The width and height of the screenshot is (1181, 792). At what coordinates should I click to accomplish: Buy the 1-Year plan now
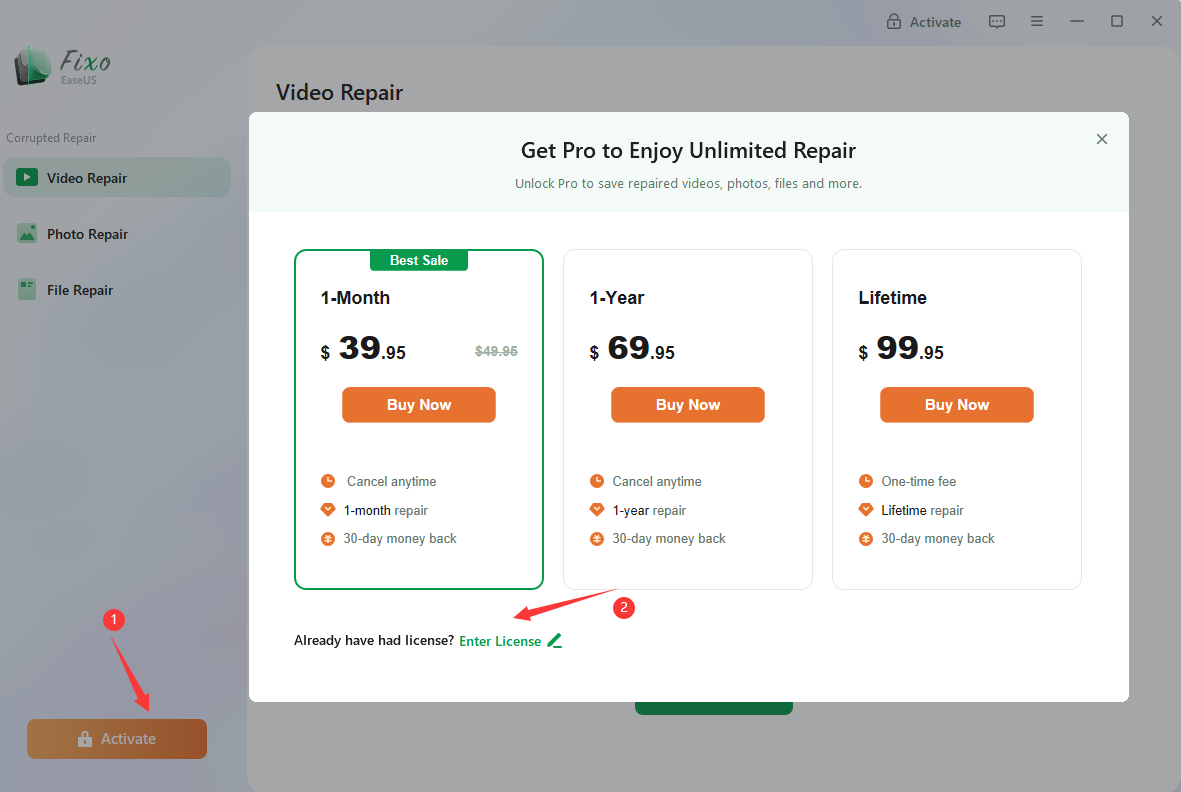point(688,405)
